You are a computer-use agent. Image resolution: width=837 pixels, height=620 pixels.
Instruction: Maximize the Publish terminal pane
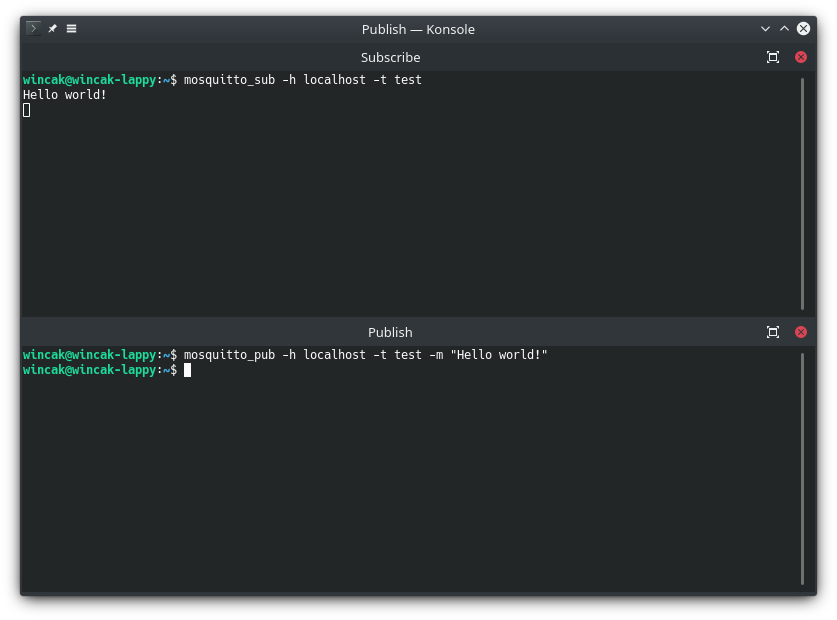[x=773, y=332]
